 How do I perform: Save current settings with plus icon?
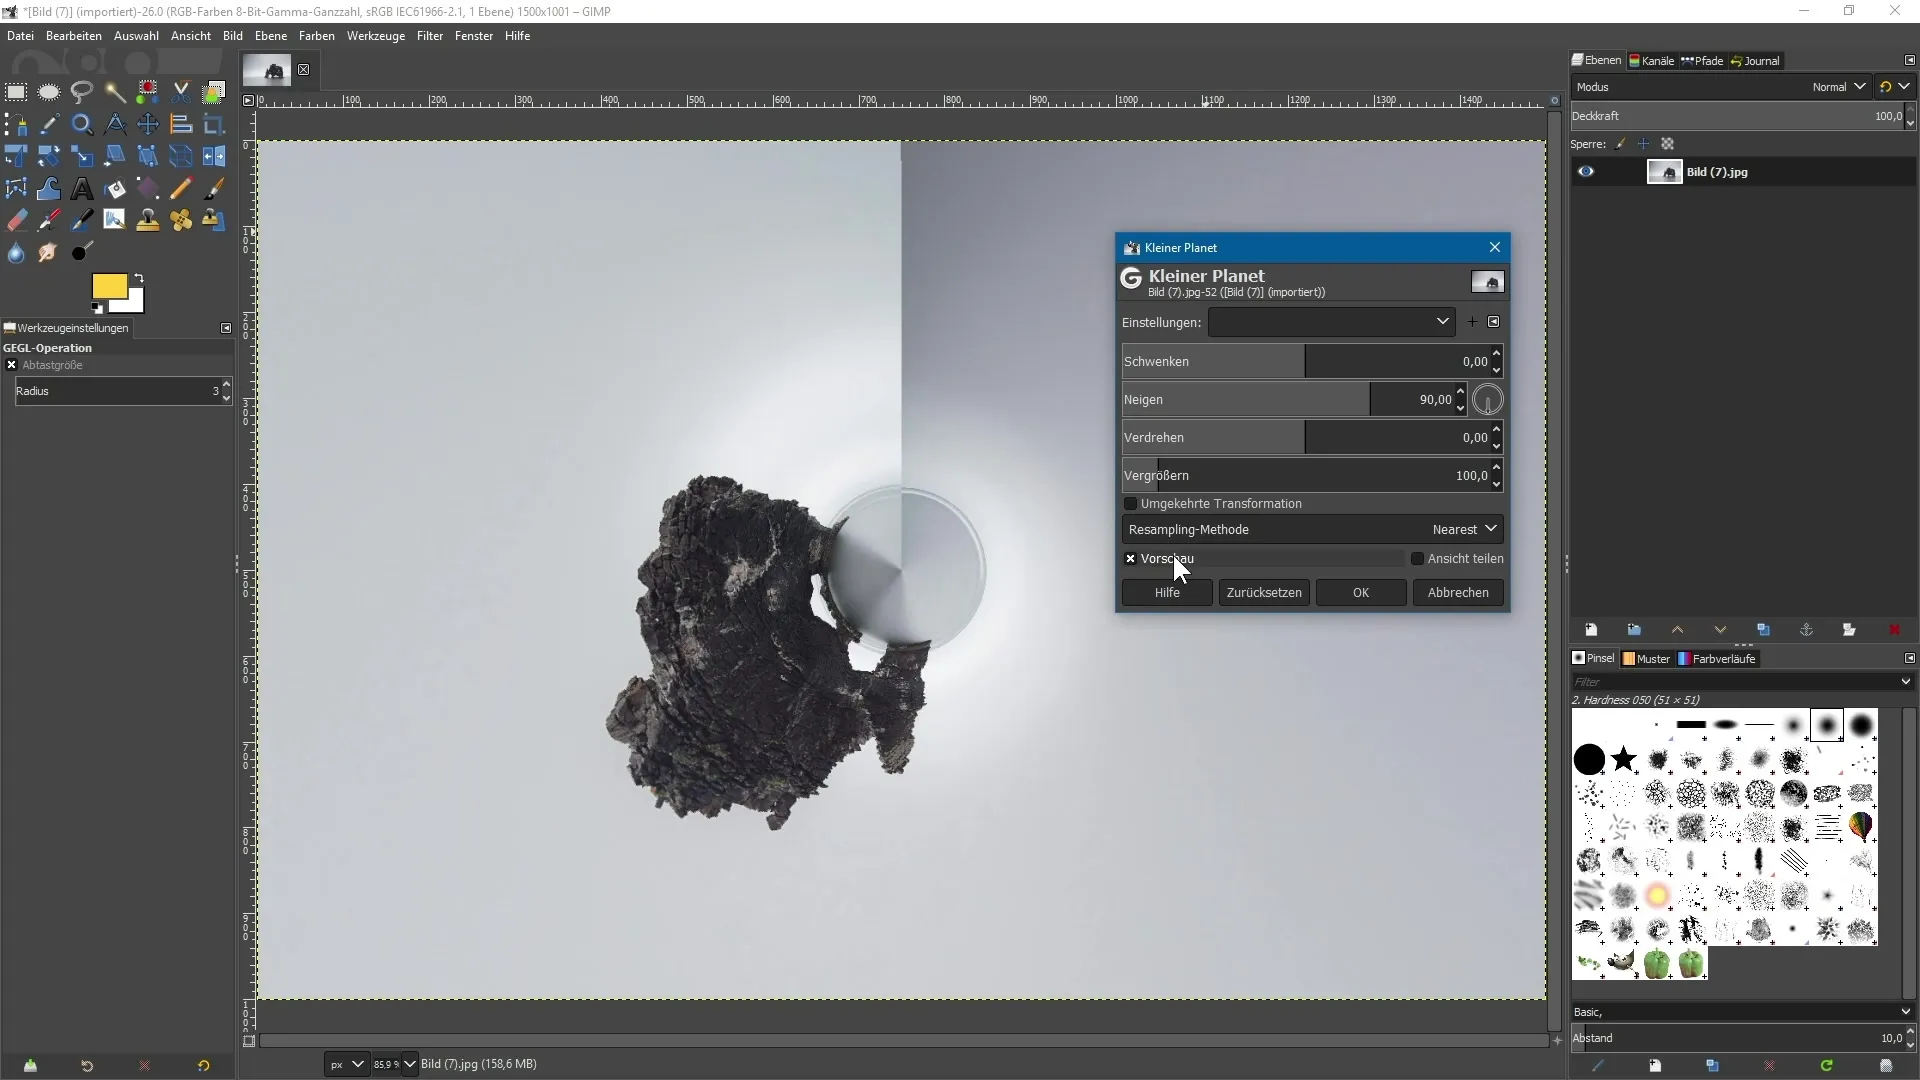click(x=1472, y=322)
